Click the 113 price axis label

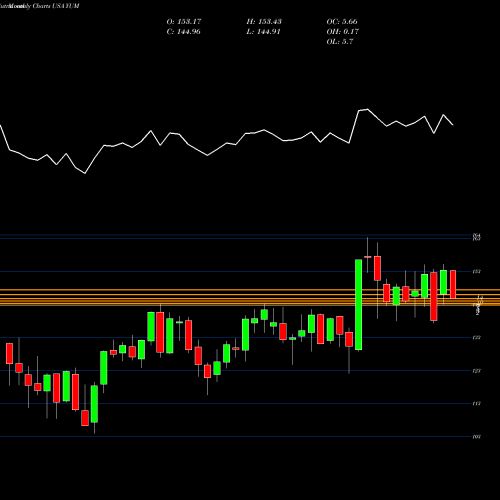[x=477, y=404]
